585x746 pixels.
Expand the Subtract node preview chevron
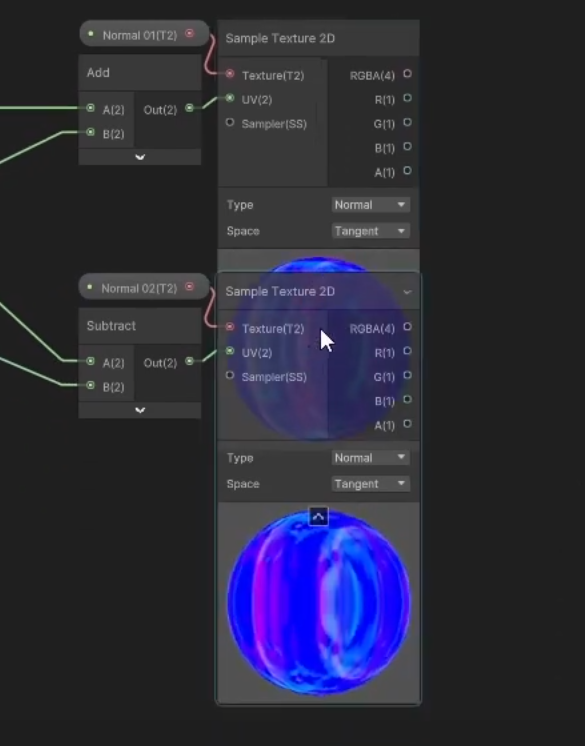tap(140, 410)
